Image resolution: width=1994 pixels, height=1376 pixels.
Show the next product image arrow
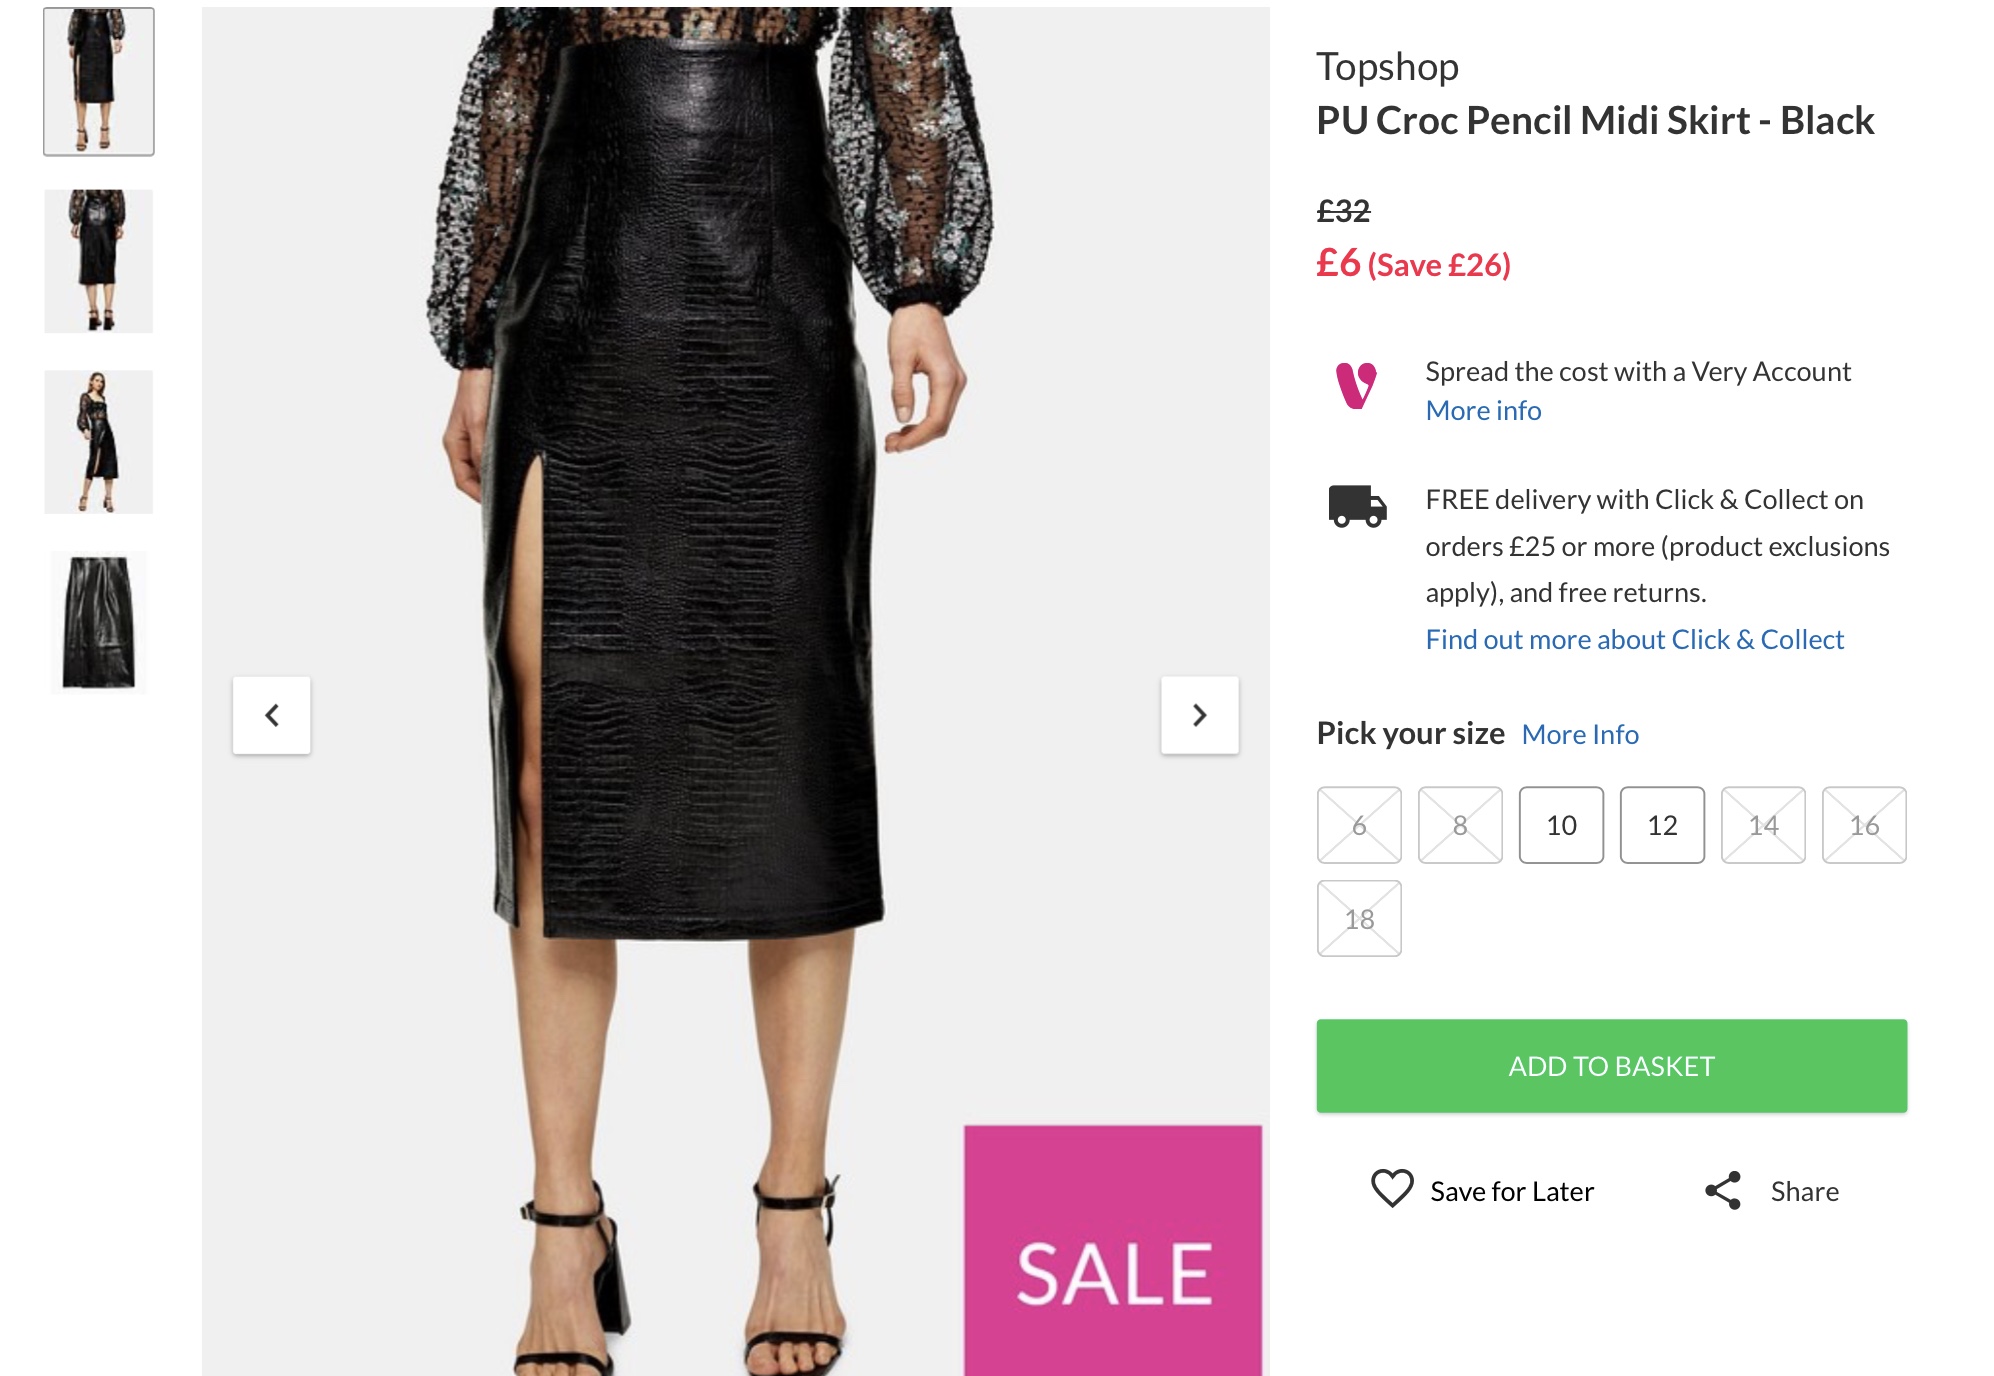[x=1199, y=715]
